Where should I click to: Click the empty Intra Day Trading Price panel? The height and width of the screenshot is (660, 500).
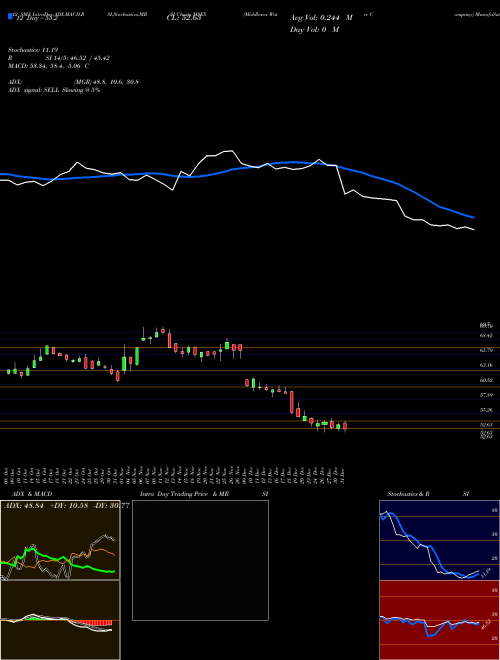pos(200,560)
